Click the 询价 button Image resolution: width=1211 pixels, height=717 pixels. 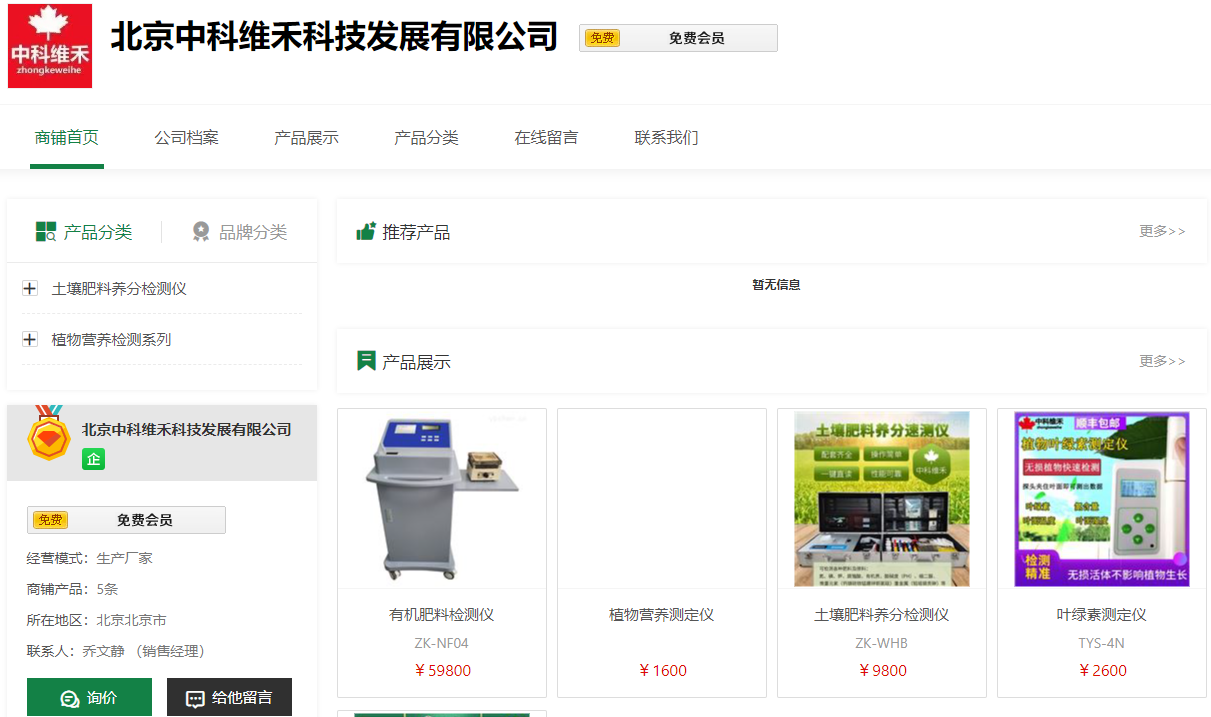click(89, 698)
